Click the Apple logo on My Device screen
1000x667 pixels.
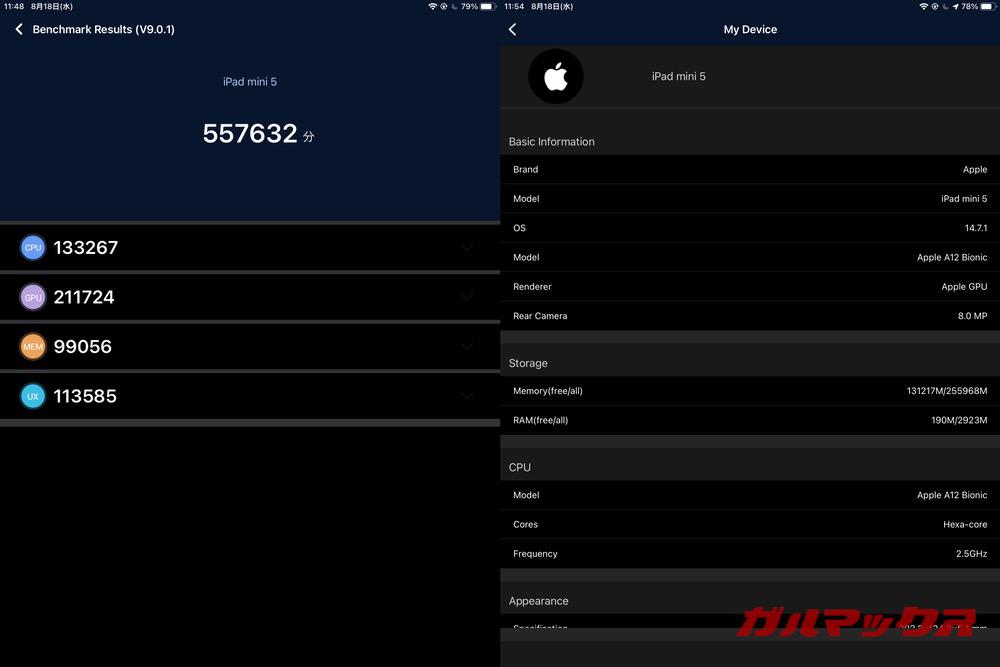tap(556, 76)
